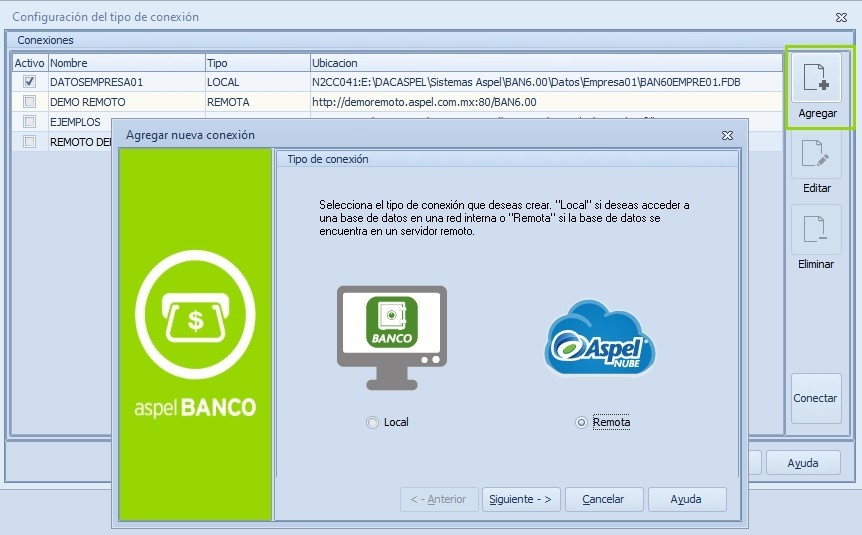This screenshot has width=862, height=535.
Task: Click the Tipo column header
Action: pyautogui.click(x=257, y=63)
